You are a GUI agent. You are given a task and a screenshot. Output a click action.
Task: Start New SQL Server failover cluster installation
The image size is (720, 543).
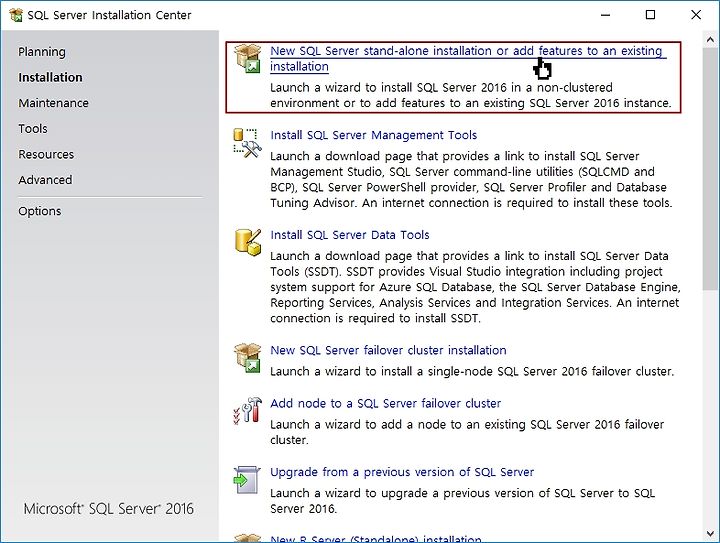[388, 350]
